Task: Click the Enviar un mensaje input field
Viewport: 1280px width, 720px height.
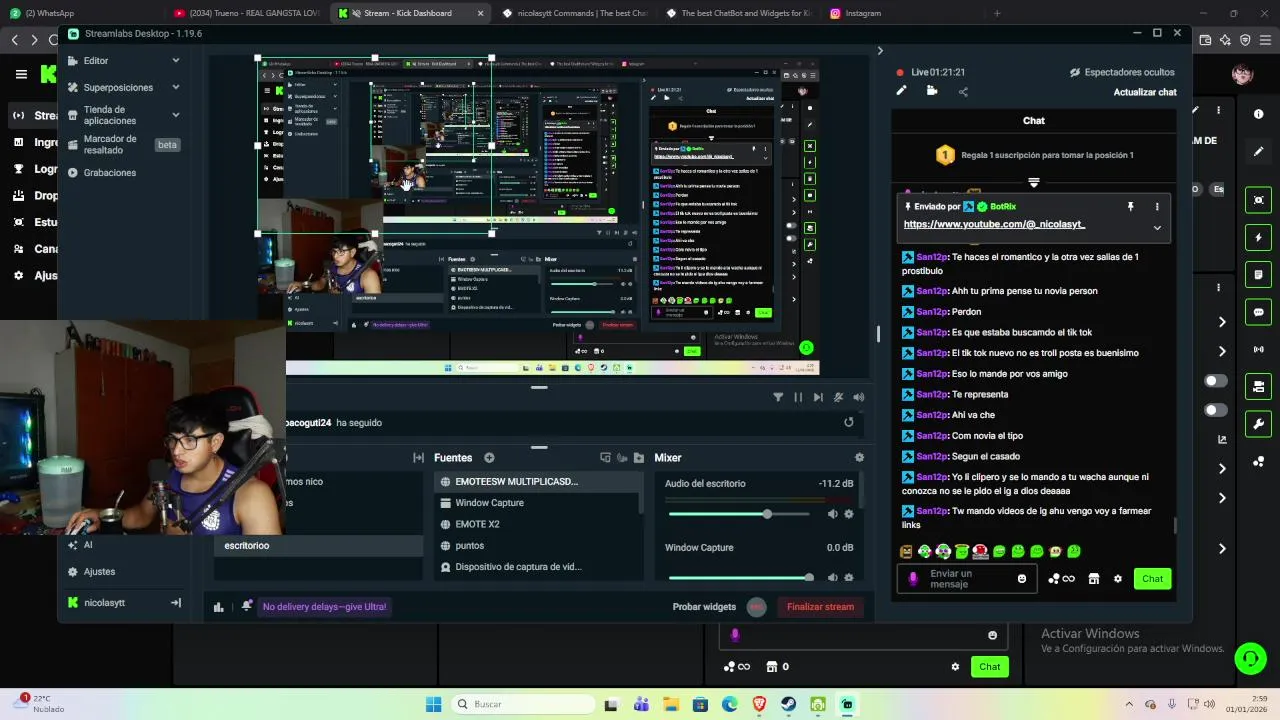Action: pyautogui.click(x=966, y=579)
